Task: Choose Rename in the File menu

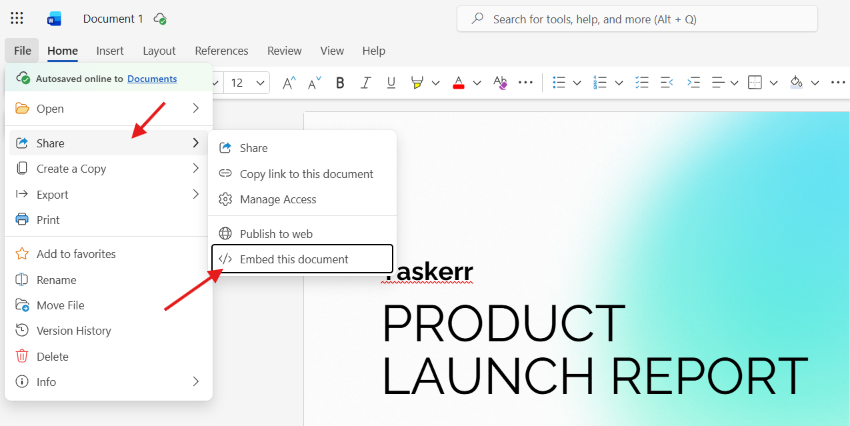Action: point(108,280)
